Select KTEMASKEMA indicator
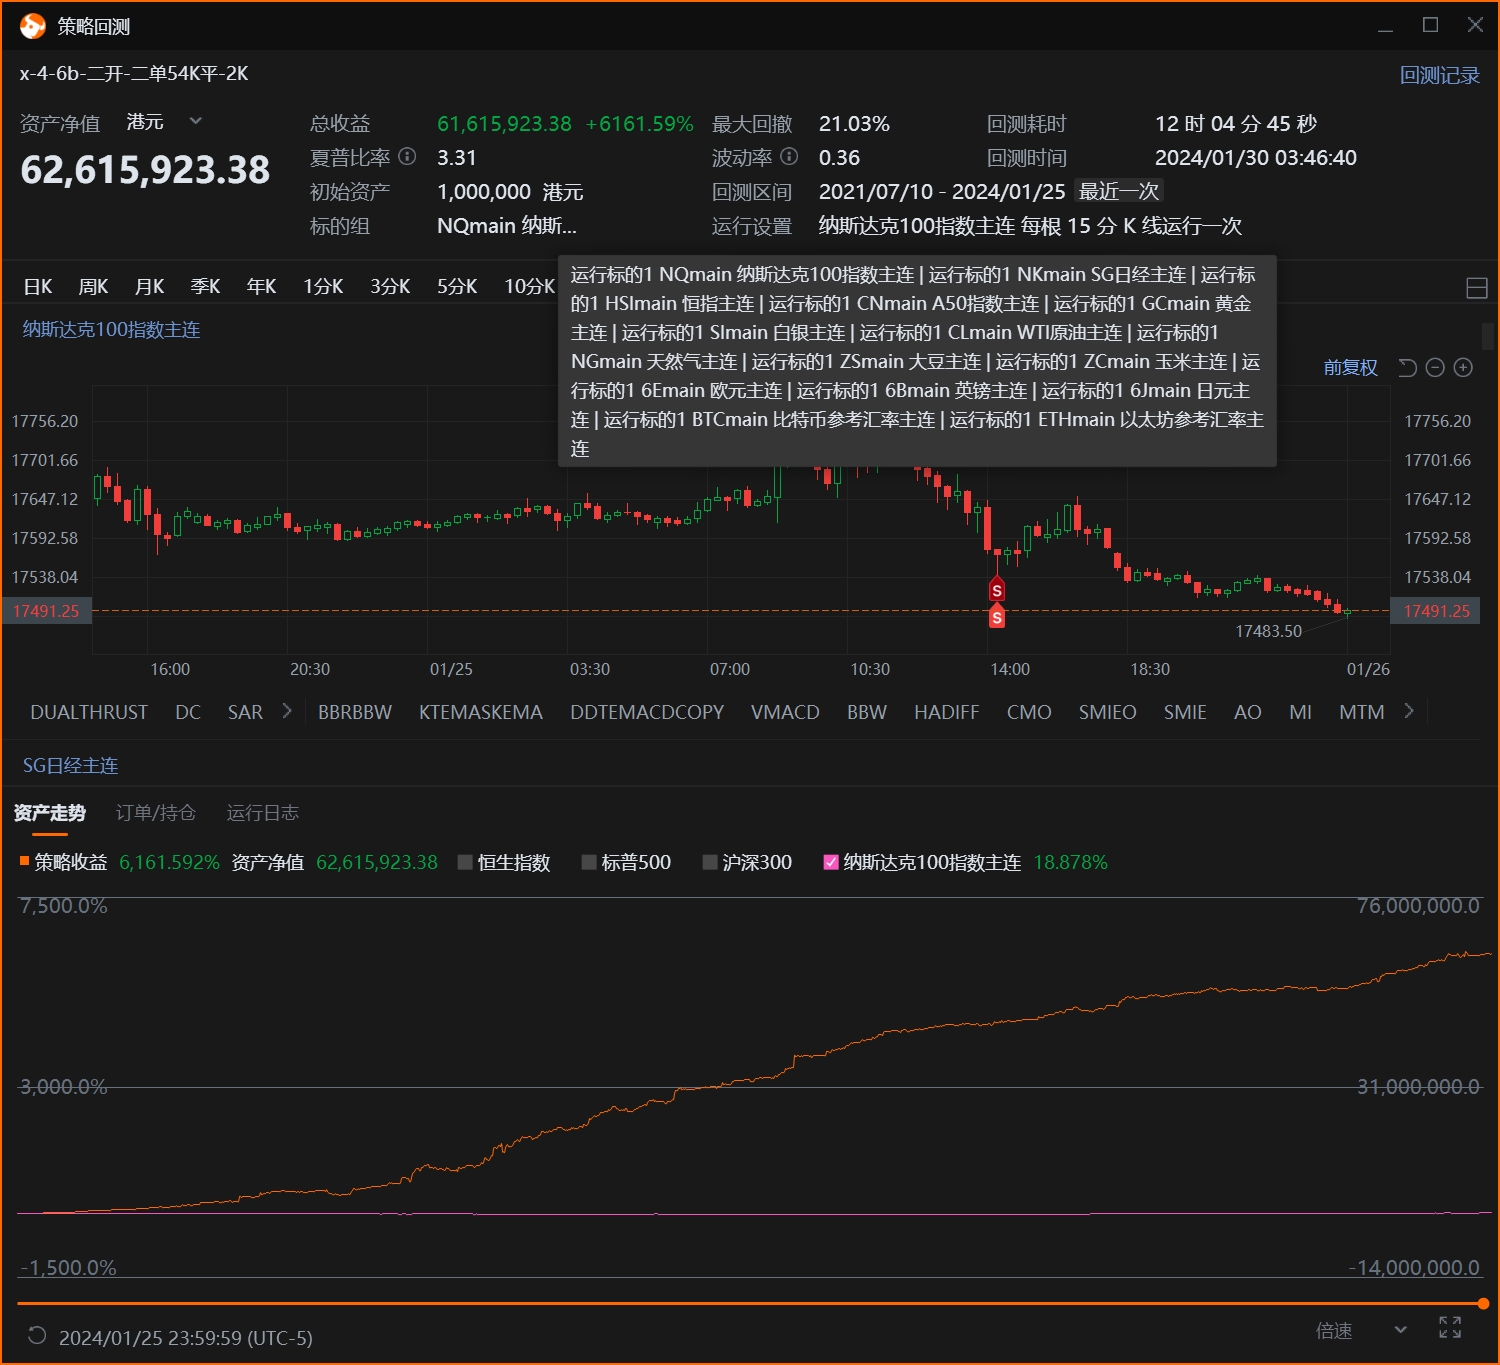 481,712
